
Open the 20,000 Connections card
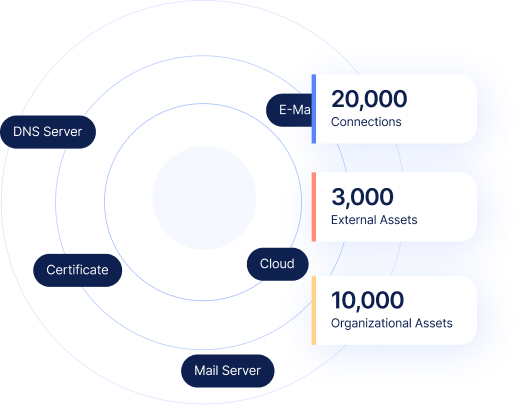394,109
